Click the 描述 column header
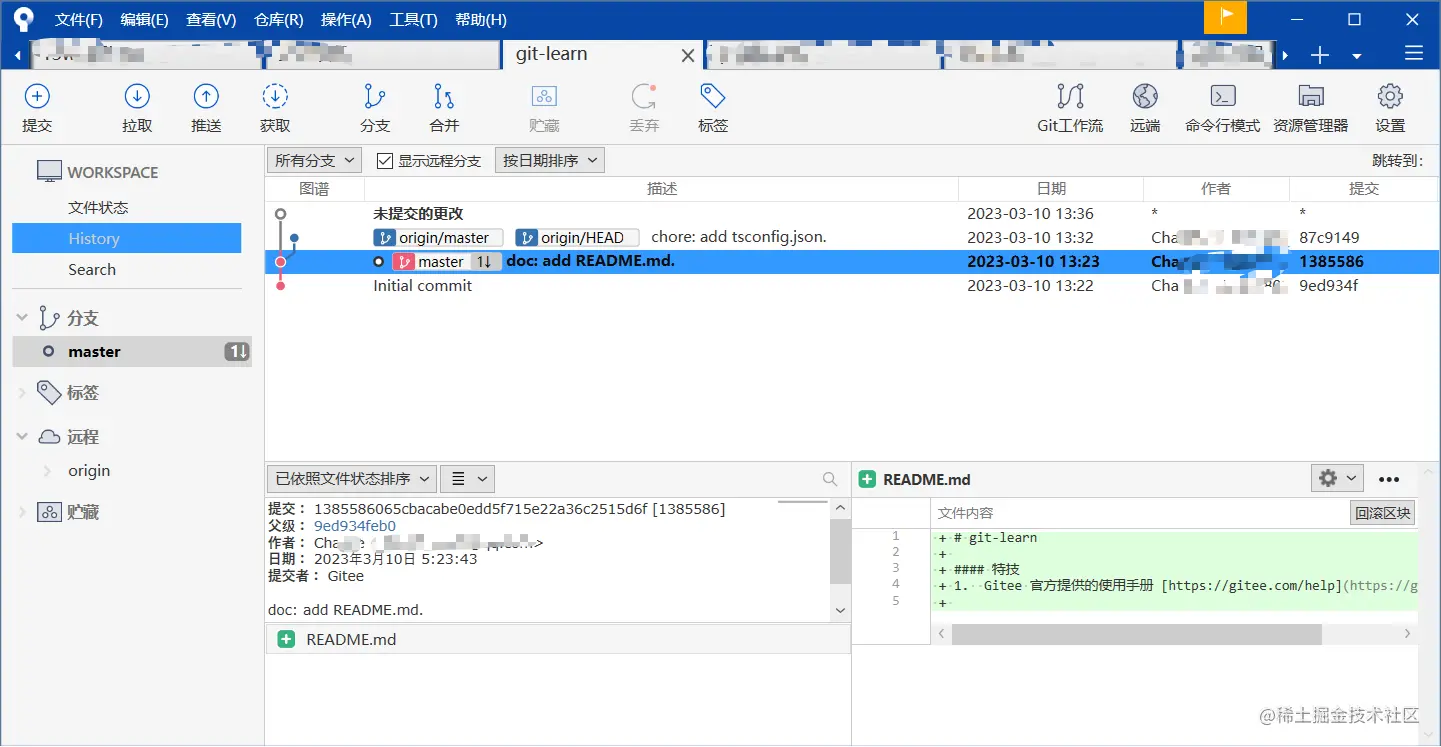1441x747 pixels. point(662,189)
